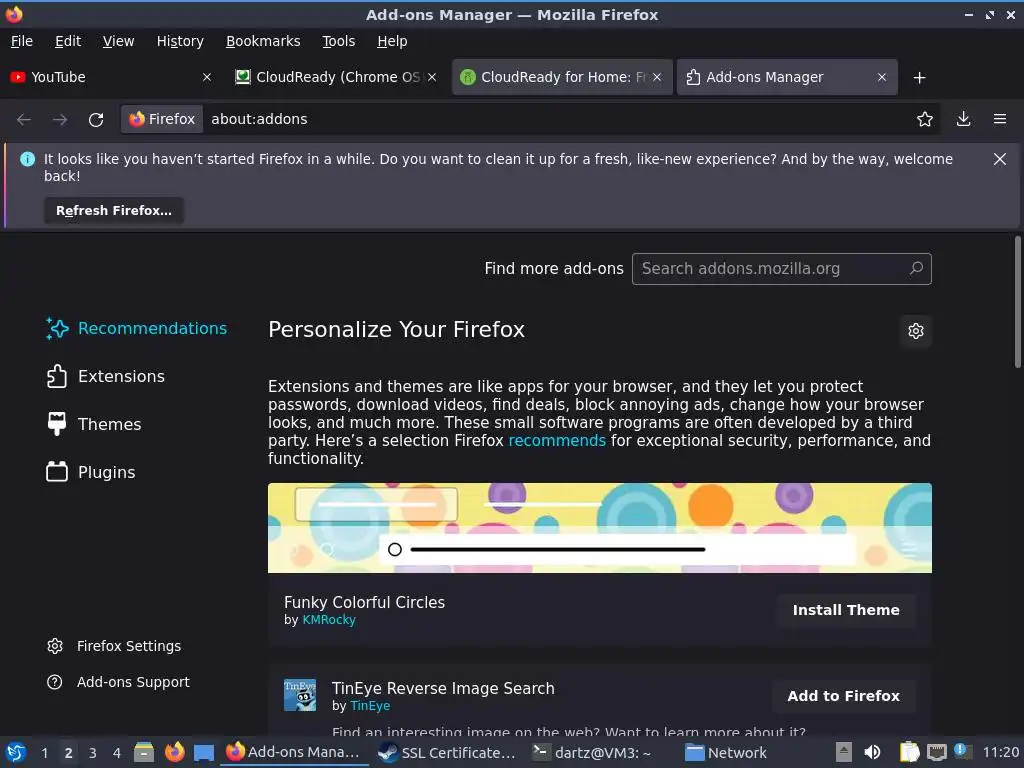Select Recommendations in the sidebar
1024x768 pixels.
click(x=136, y=328)
